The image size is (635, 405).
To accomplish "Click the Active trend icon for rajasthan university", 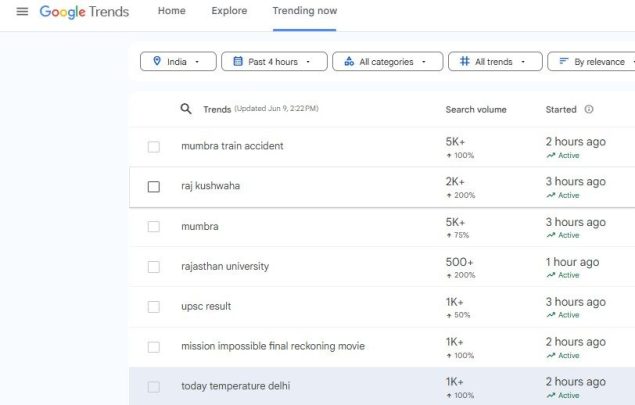I will [x=551, y=275].
